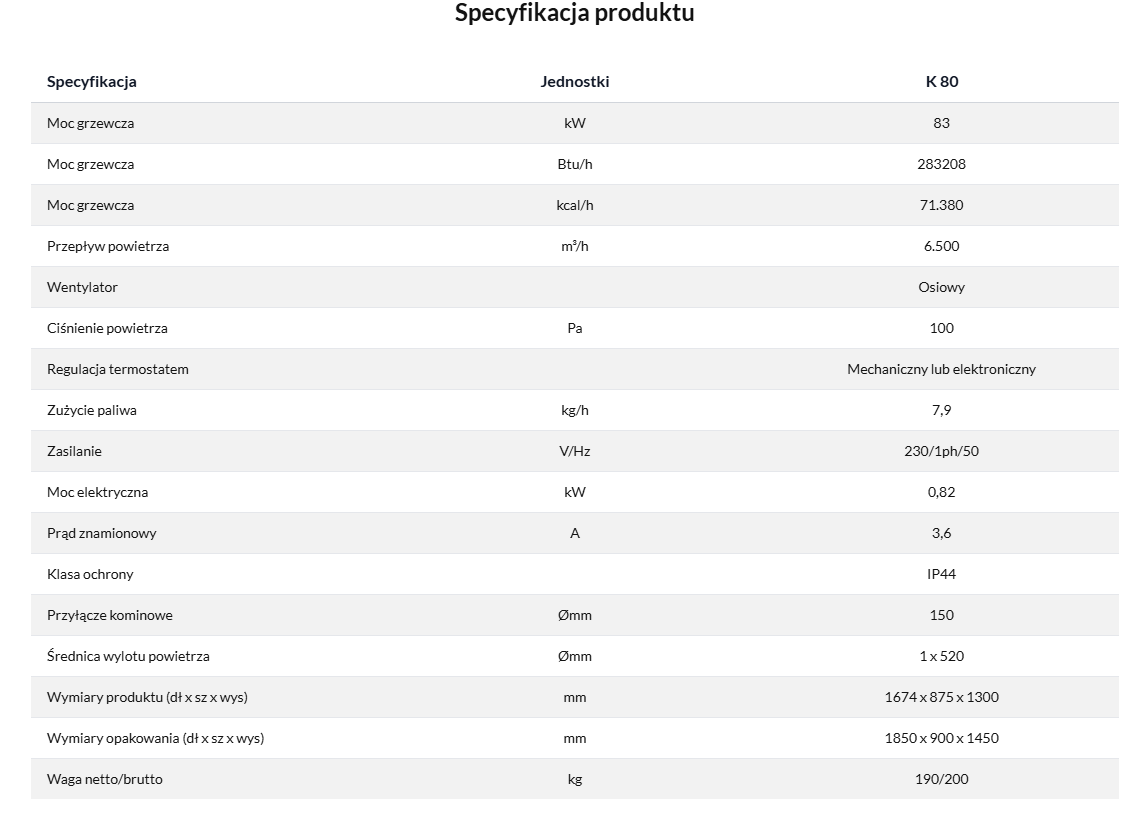Viewport: 1138px width, 818px height.
Task: Click 'Mechaniczny lub elektroniczny' value
Action: click(941, 369)
